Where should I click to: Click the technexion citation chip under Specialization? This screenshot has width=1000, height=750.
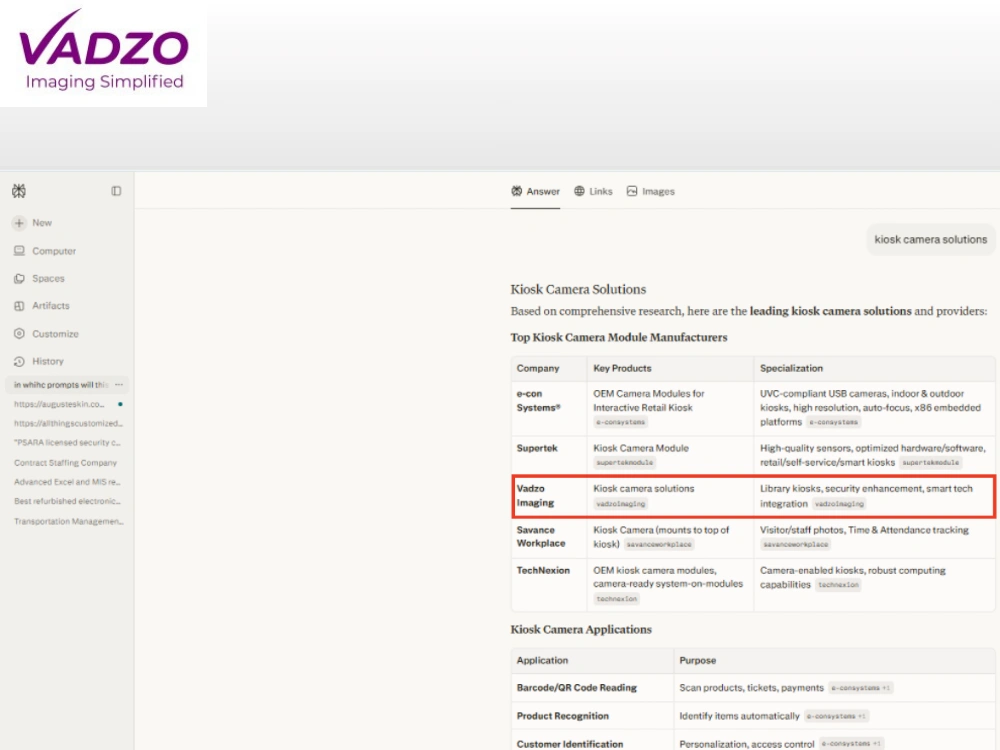pos(838,585)
